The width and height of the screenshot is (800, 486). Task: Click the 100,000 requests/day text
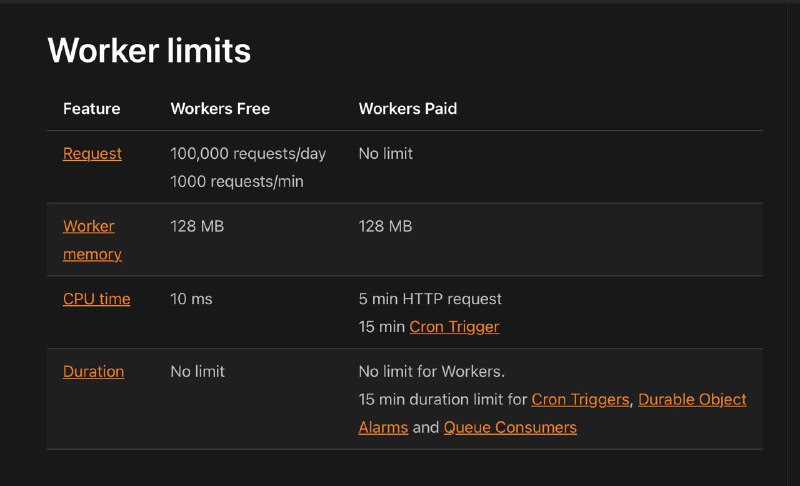pyautogui.click(x=248, y=154)
